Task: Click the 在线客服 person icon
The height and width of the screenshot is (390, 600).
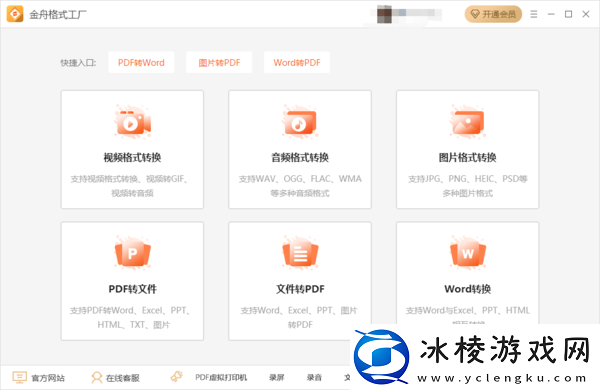Action: [x=96, y=377]
